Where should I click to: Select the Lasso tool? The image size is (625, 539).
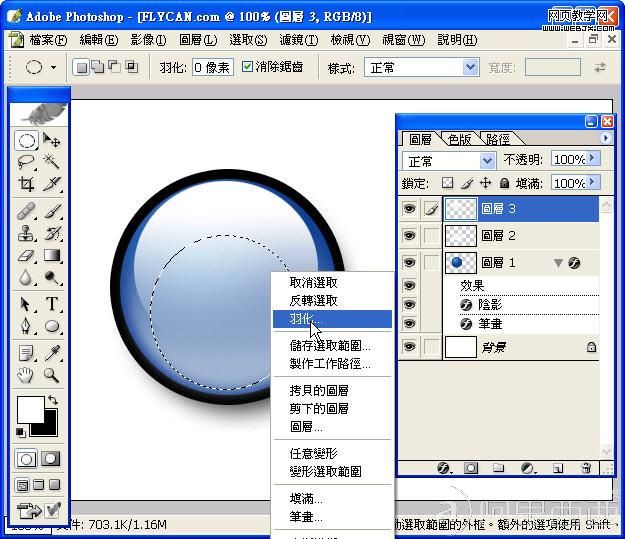coord(26,162)
